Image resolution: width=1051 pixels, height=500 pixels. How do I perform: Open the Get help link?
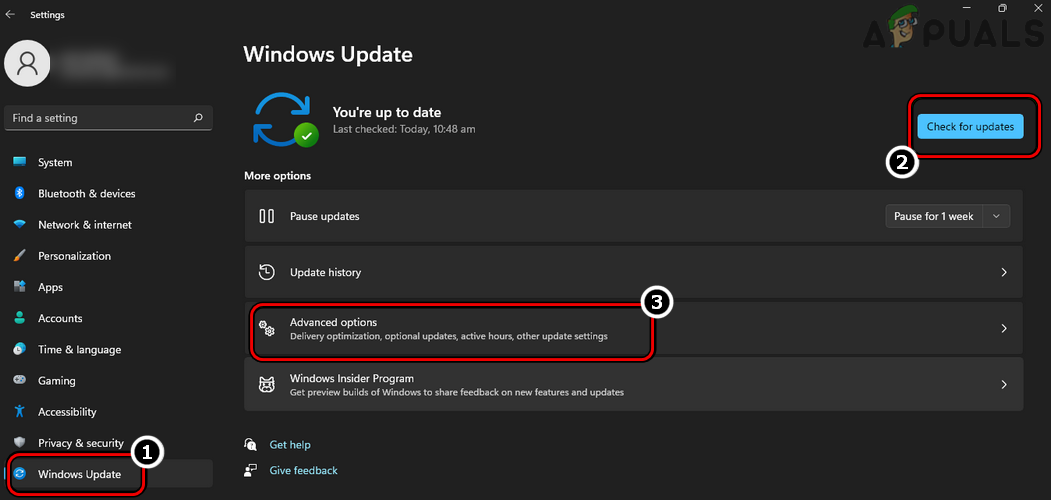tap(290, 445)
